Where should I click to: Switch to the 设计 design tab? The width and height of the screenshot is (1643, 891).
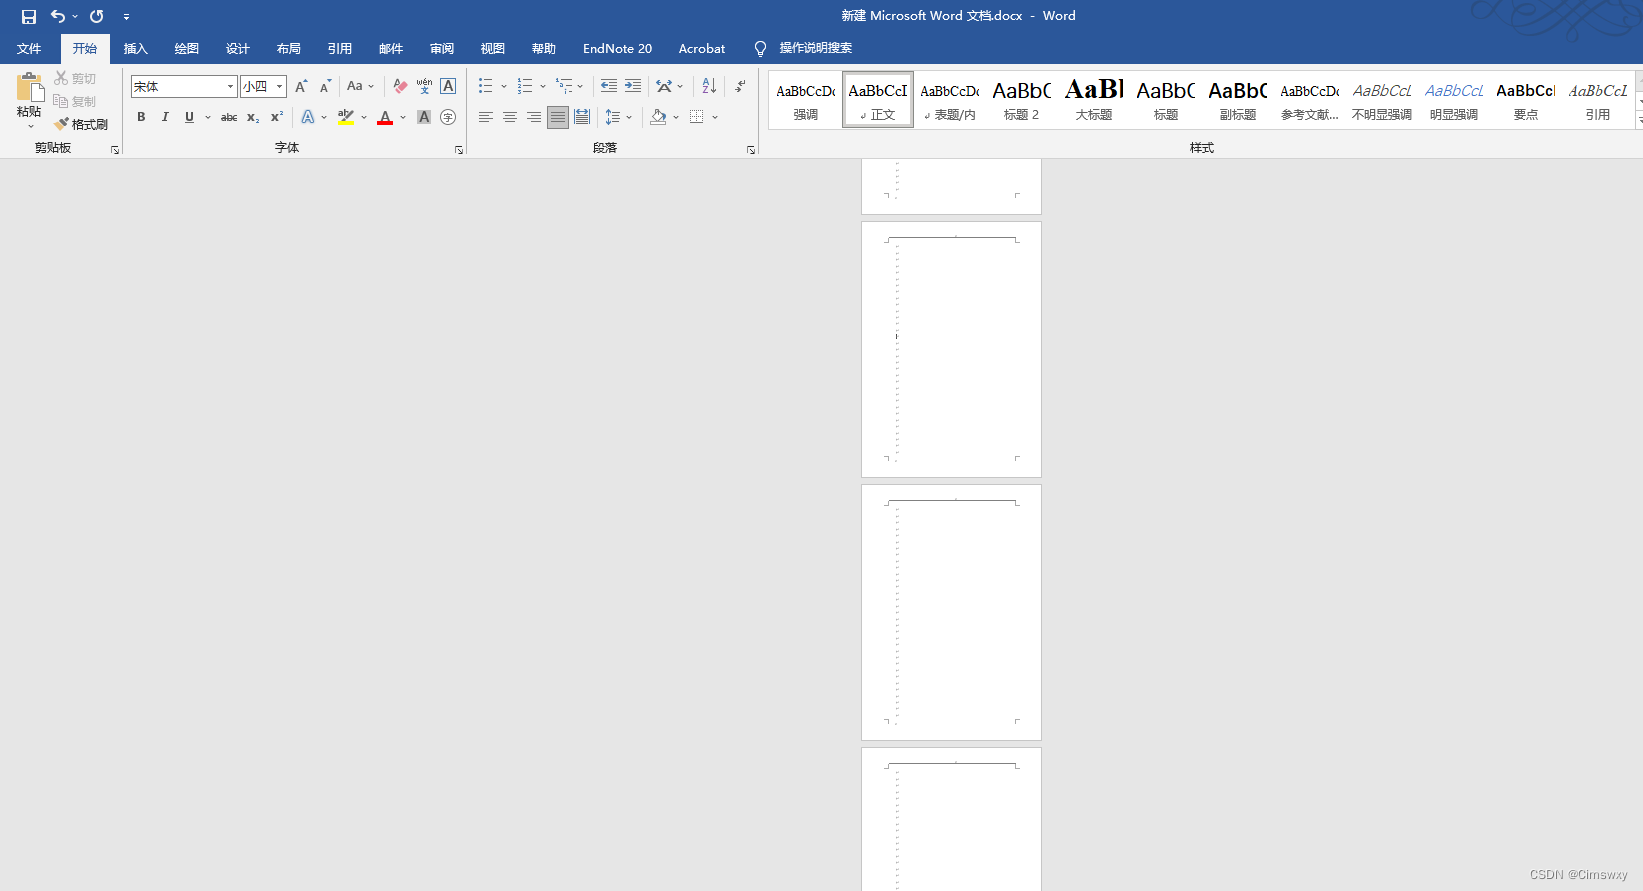[238, 49]
